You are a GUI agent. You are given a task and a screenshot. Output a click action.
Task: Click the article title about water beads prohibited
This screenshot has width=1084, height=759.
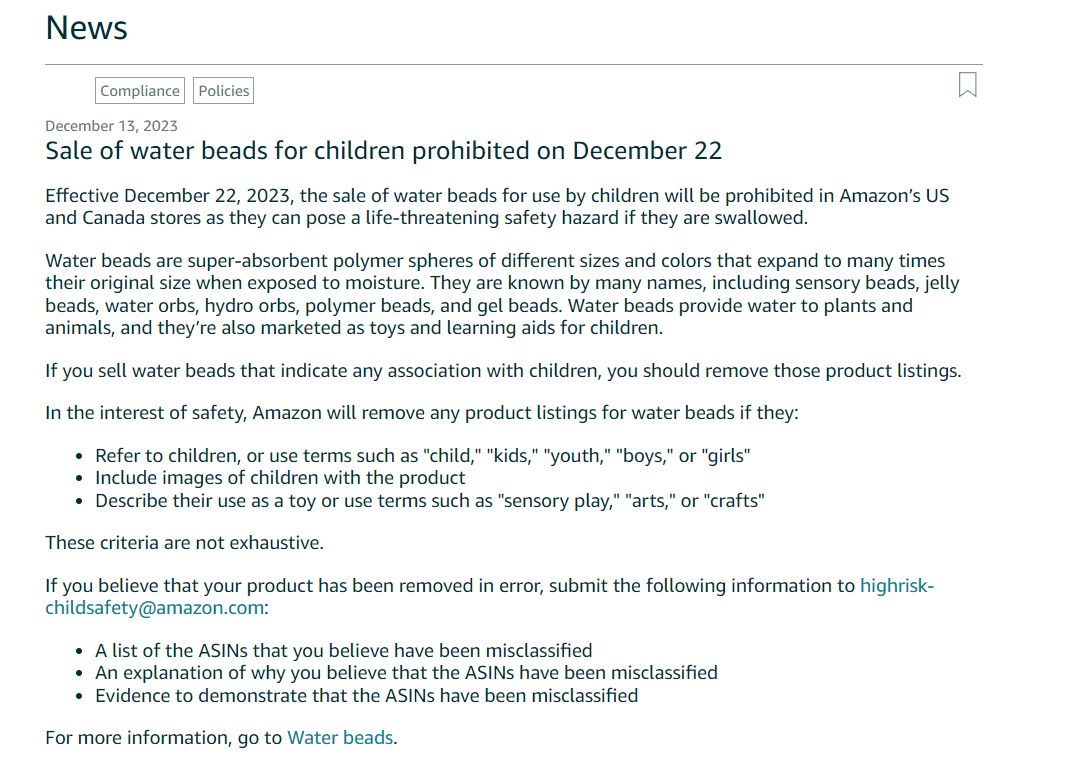(384, 151)
